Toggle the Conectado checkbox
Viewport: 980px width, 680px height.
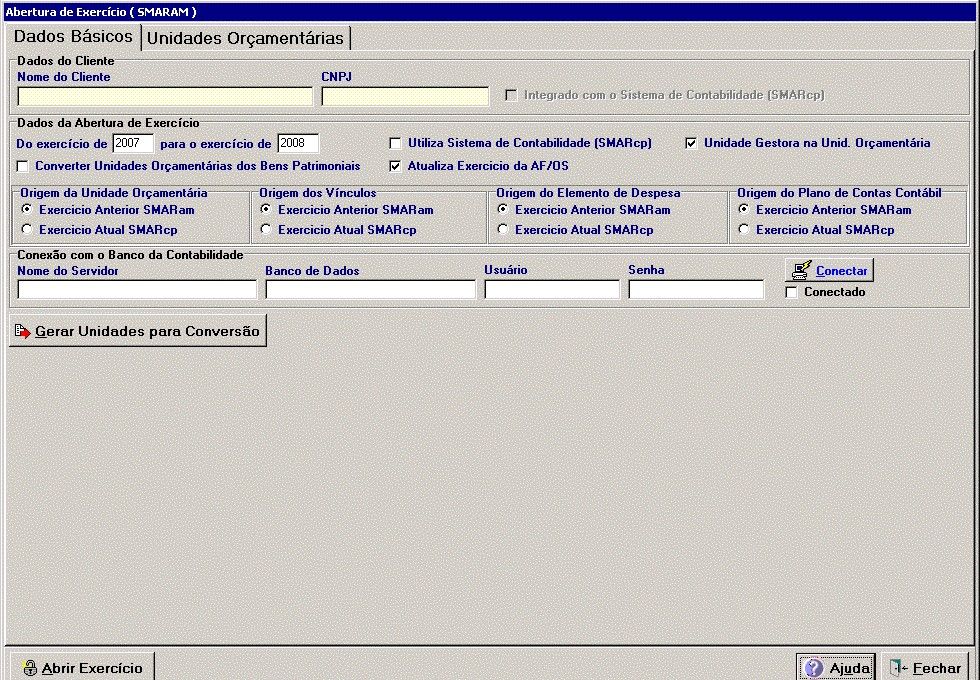[791, 292]
